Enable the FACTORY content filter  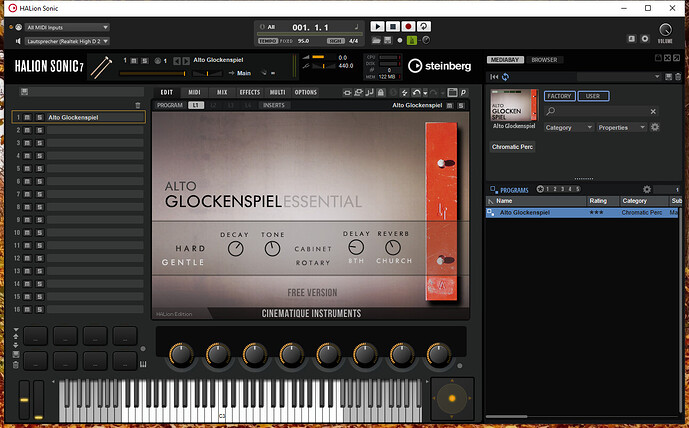(x=559, y=96)
